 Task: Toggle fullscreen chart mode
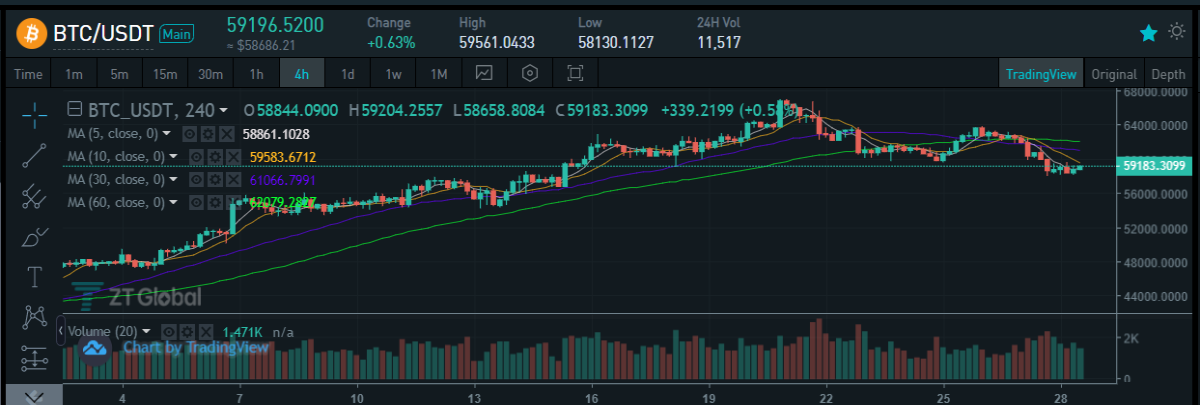click(574, 73)
